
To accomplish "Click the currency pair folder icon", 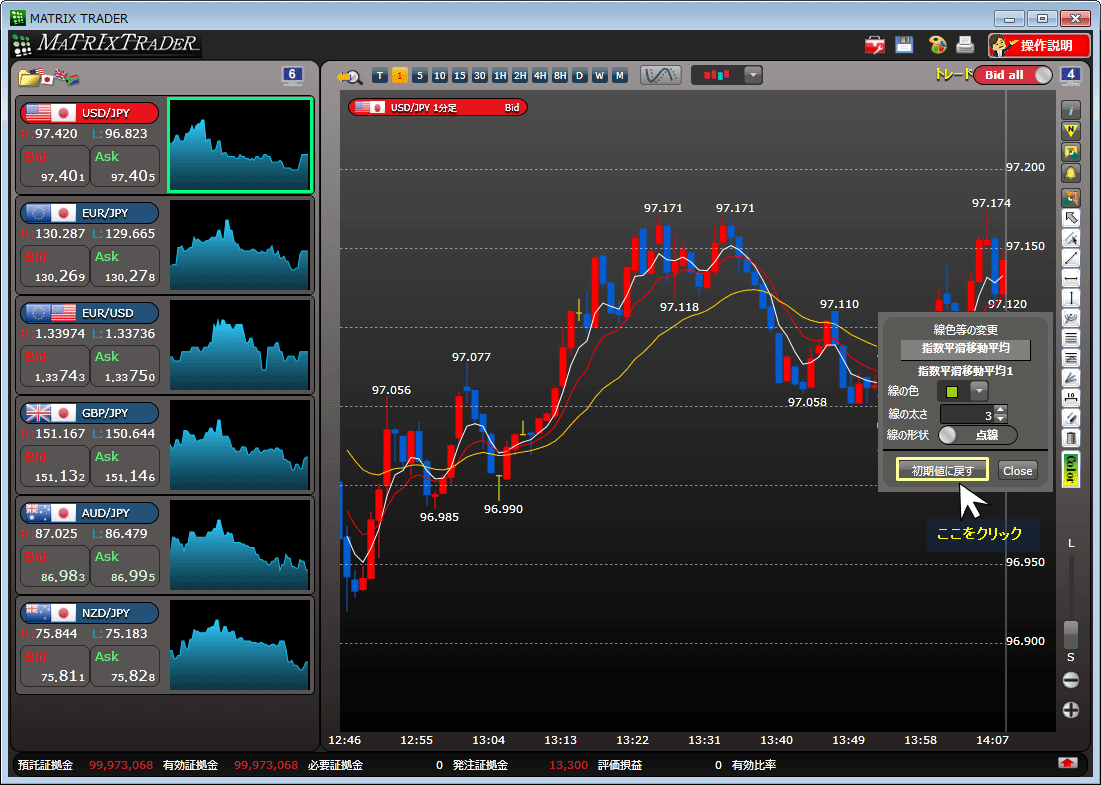I will [48, 77].
